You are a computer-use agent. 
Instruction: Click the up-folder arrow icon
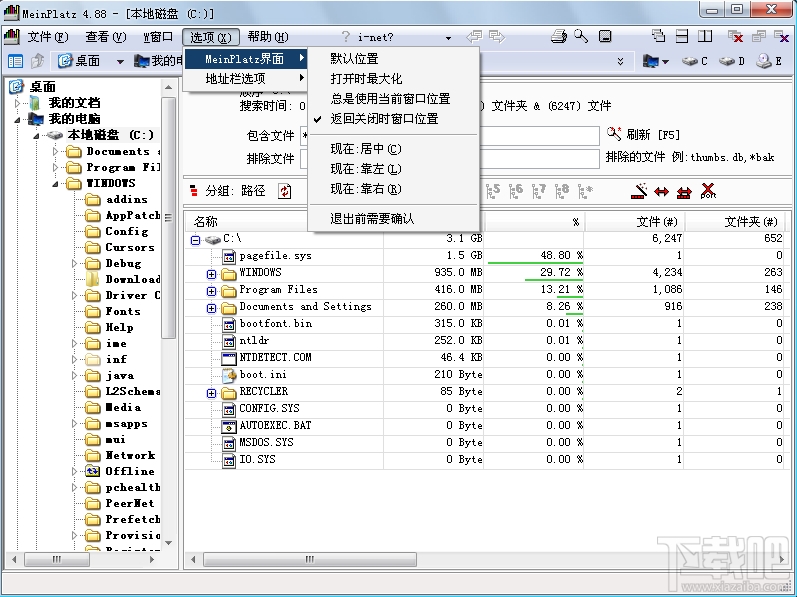[37, 61]
